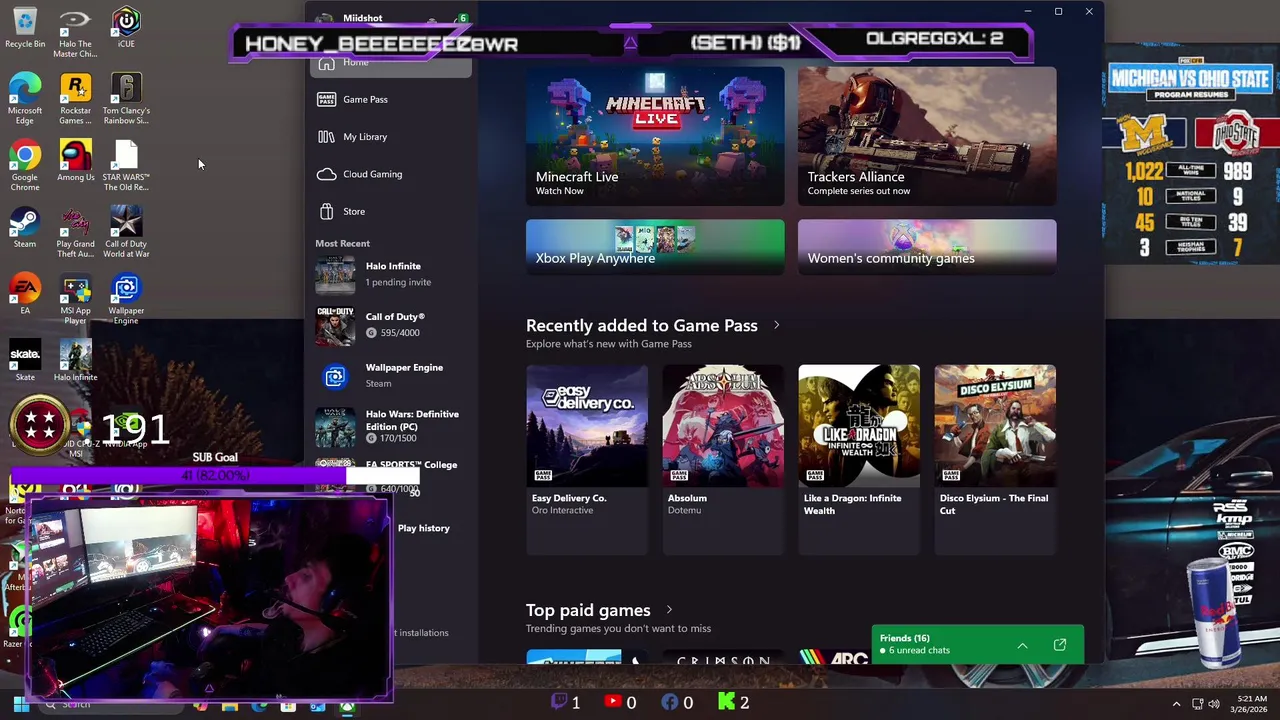1280x720 pixels.
Task: Select Halo Infinite desktop shortcut
Action: click(75, 361)
